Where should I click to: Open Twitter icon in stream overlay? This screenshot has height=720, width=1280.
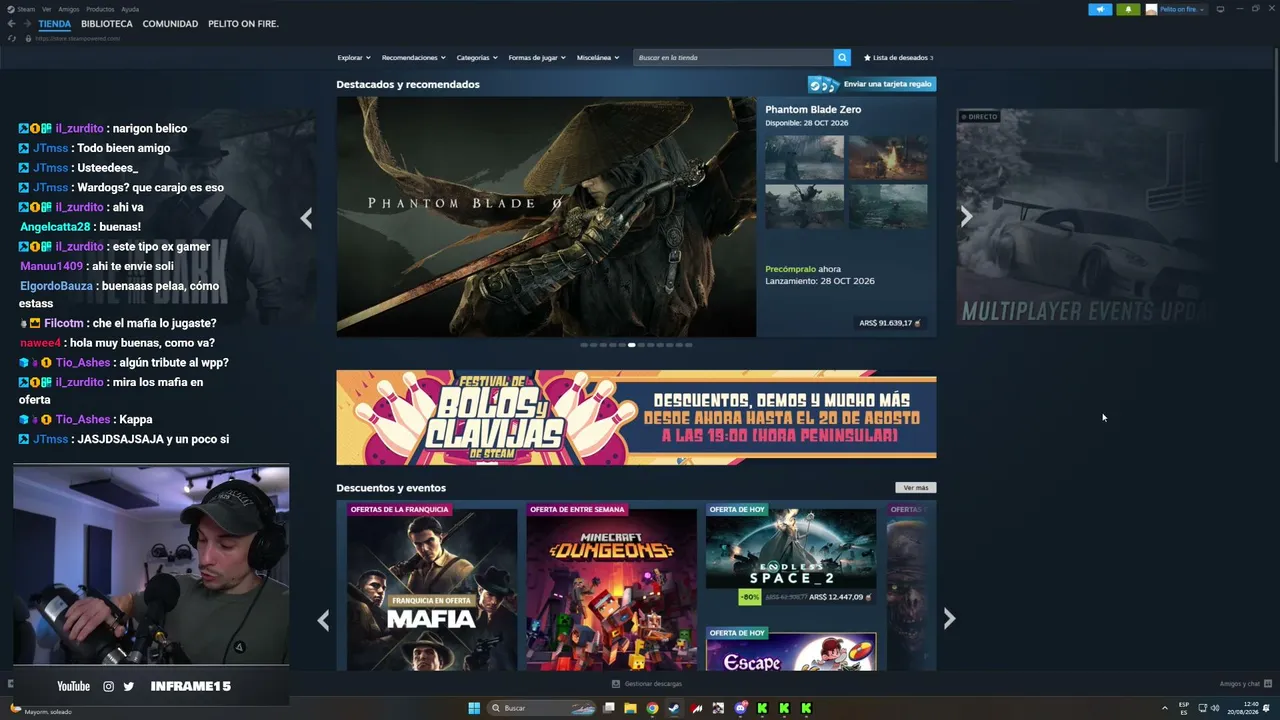128,686
